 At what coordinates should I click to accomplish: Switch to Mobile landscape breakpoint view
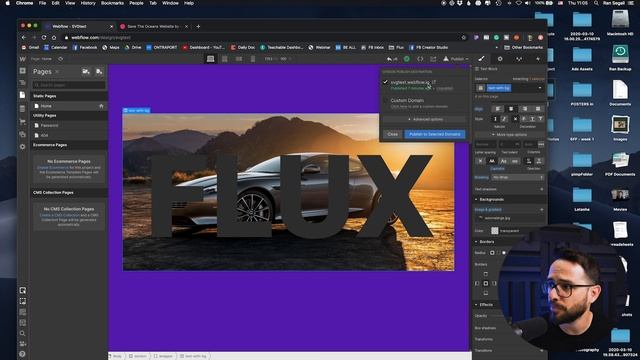[x=239, y=59]
